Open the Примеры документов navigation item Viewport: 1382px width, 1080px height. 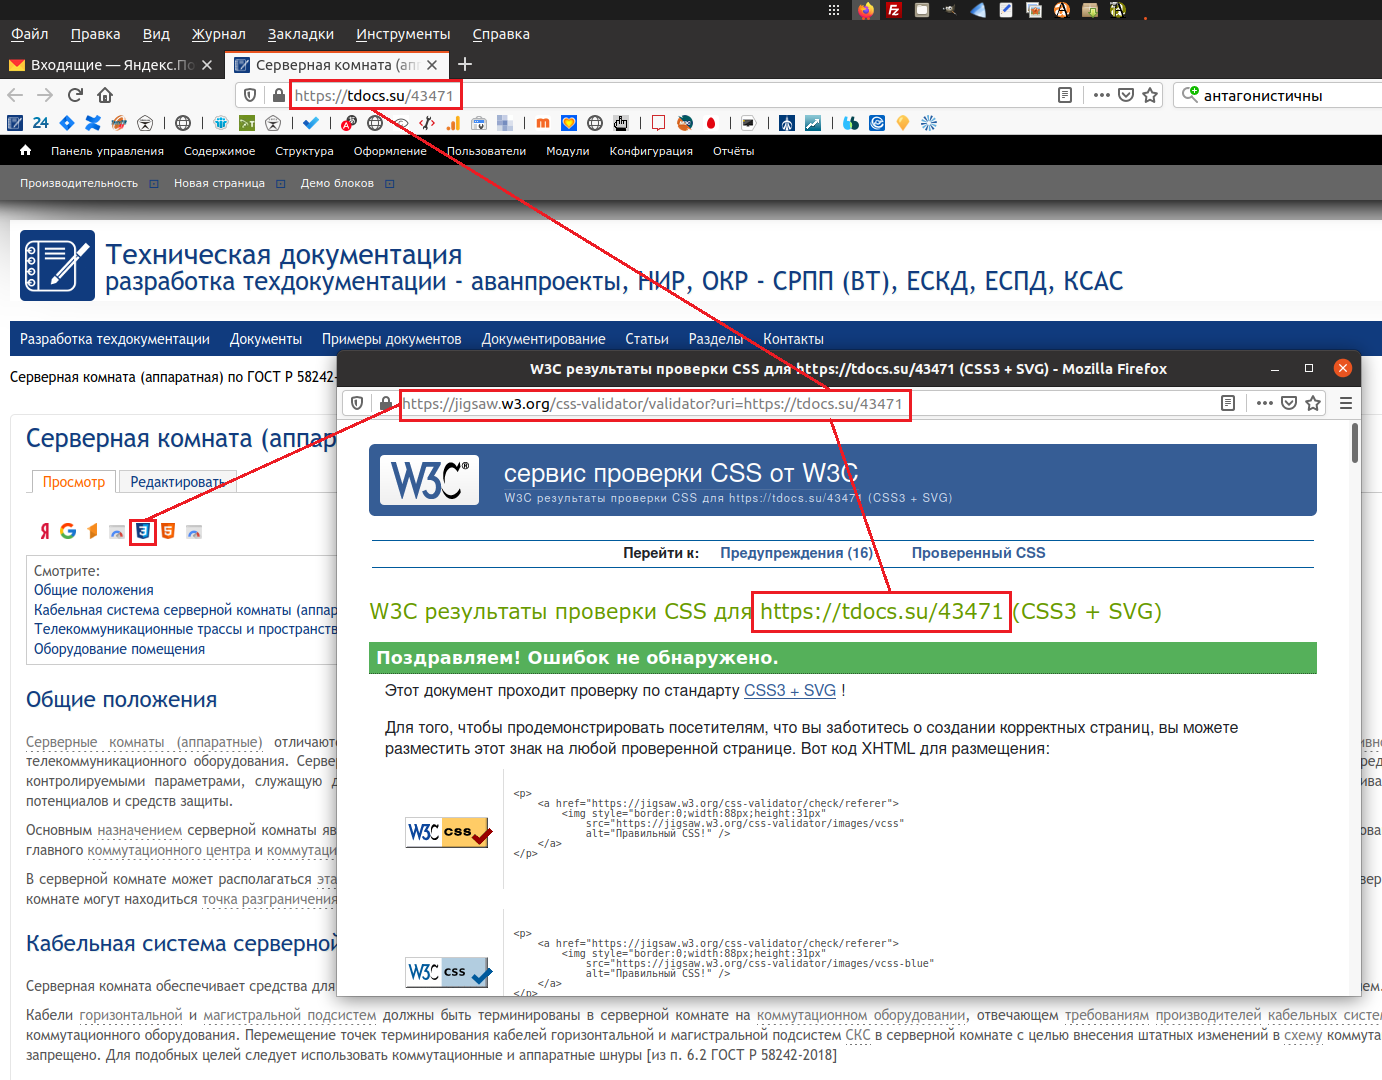[x=392, y=339]
